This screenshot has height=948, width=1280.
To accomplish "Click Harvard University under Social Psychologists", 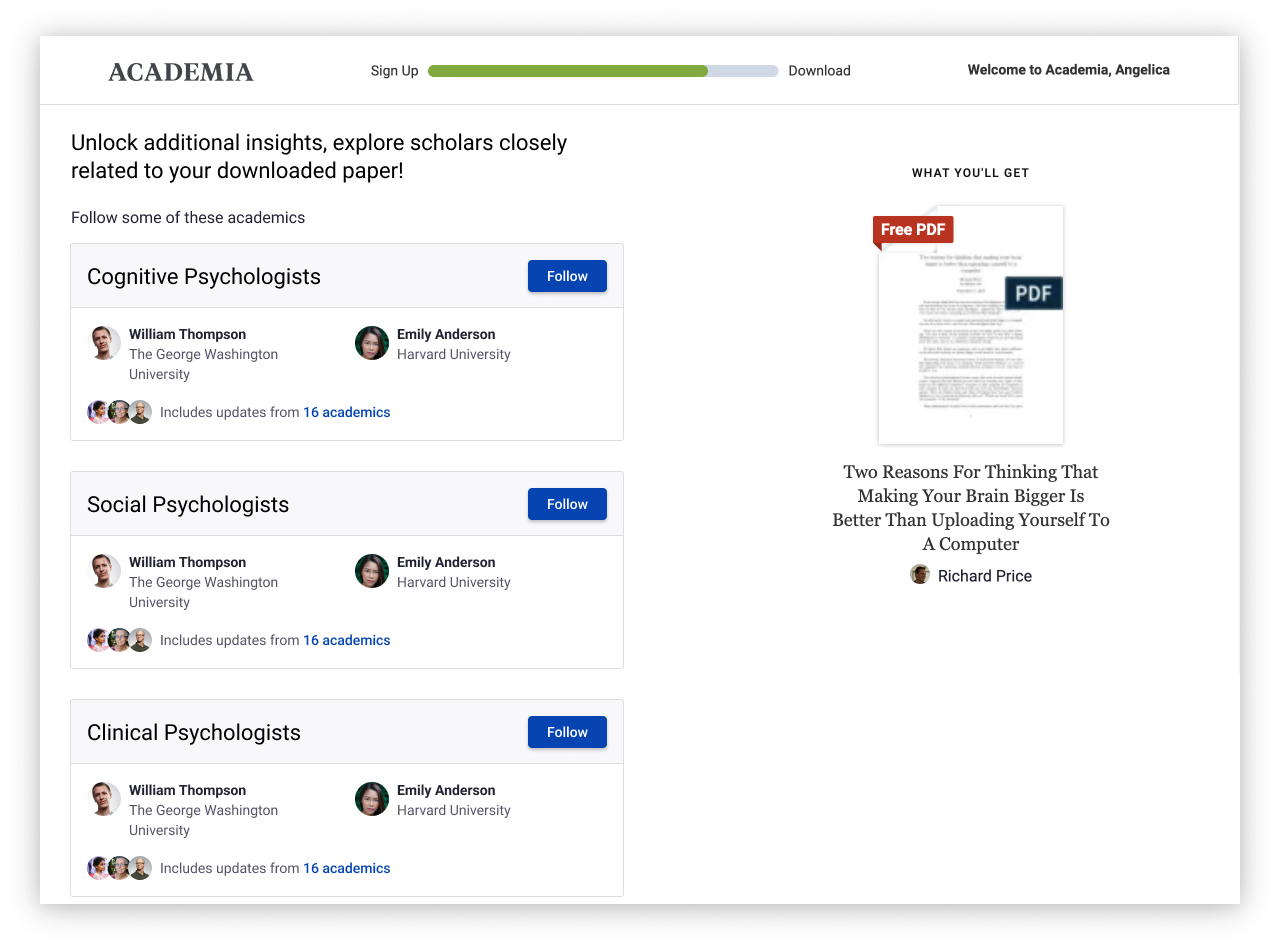I will 454,582.
